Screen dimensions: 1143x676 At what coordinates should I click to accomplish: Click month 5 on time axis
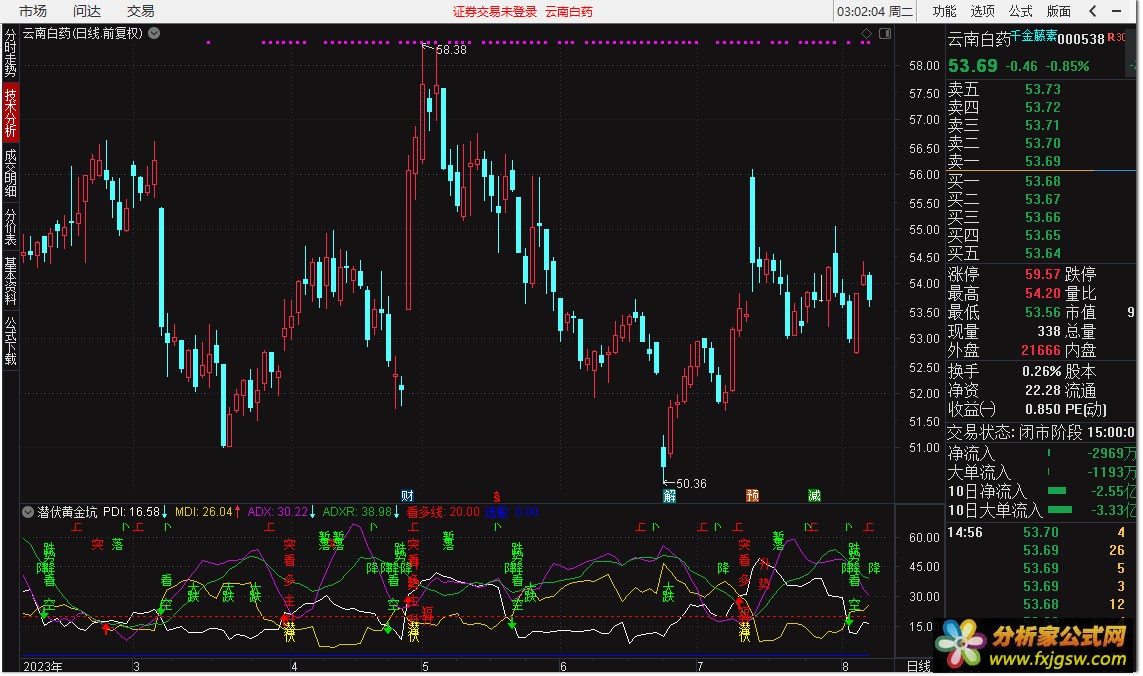[425, 667]
